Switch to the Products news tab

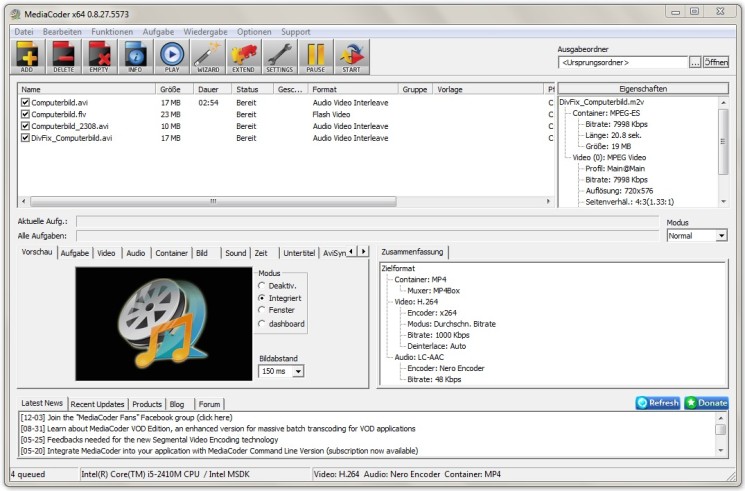147,404
